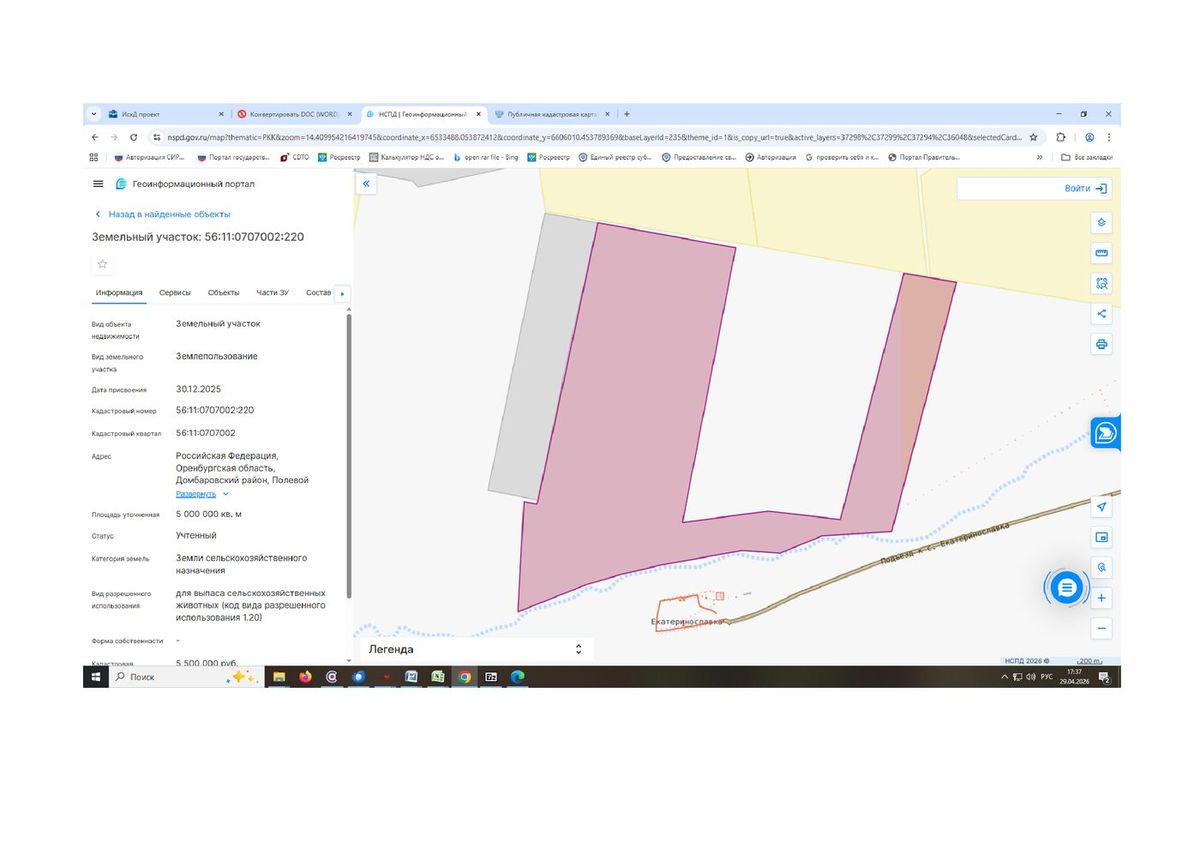Image resolution: width=1200 pixels, height=849 pixels.
Task: Open the Windows Start menu
Action: point(96,677)
